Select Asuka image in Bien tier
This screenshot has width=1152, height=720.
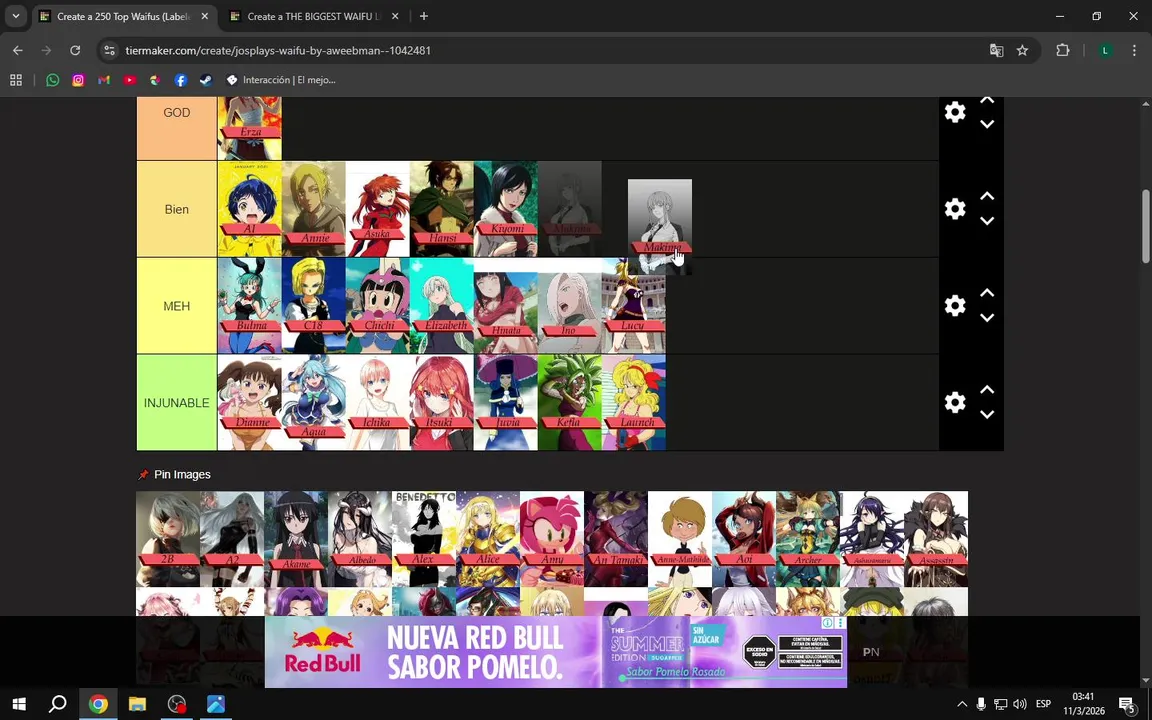(x=378, y=209)
